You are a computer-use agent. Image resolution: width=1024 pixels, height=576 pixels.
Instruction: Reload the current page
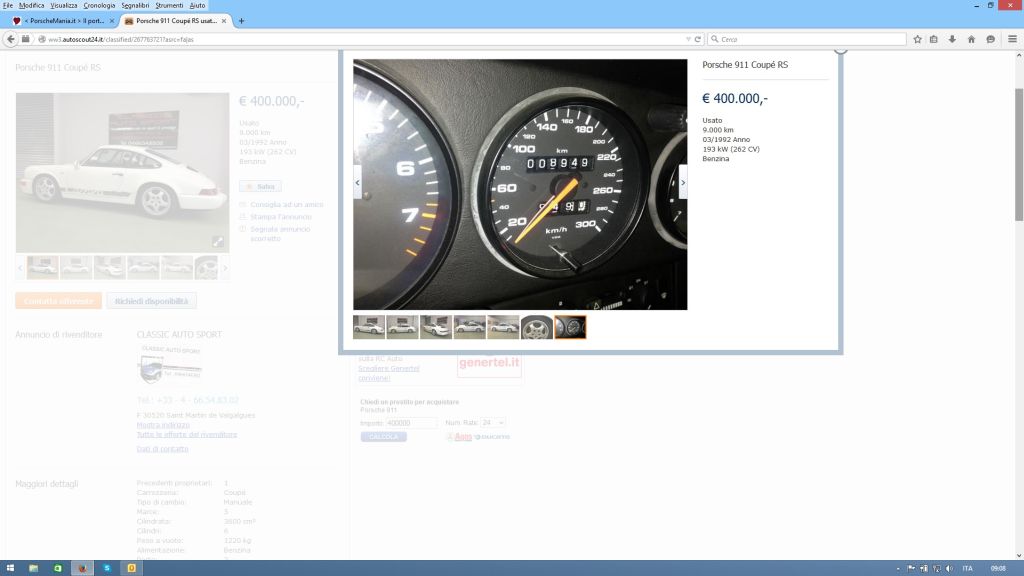[x=697, y=39]
